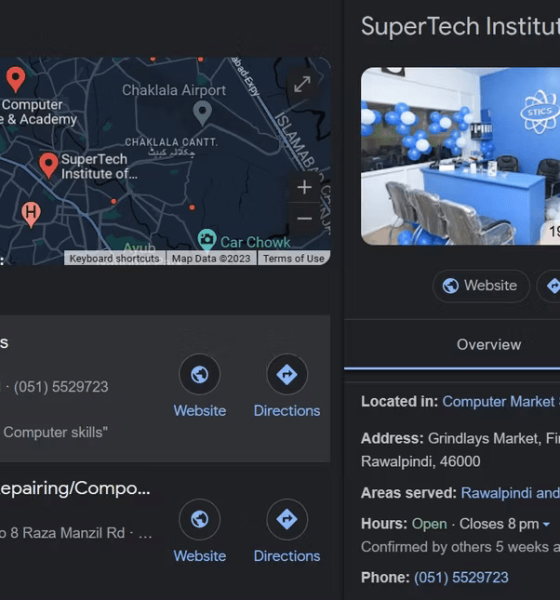Expand the map to fullscreen
The width and height of the screenshot is (560, 600).
click(x=302, y=84)
